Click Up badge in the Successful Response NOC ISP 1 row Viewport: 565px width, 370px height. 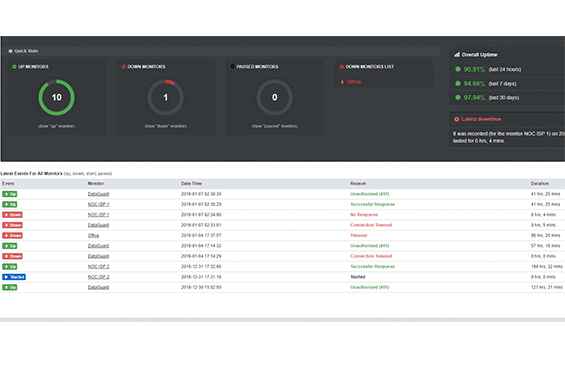tap(10, 204)
